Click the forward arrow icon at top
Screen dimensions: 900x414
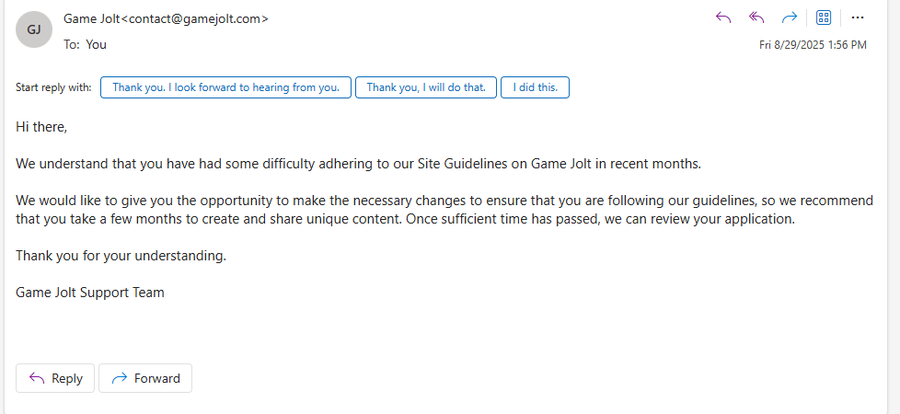coord(790,18)
